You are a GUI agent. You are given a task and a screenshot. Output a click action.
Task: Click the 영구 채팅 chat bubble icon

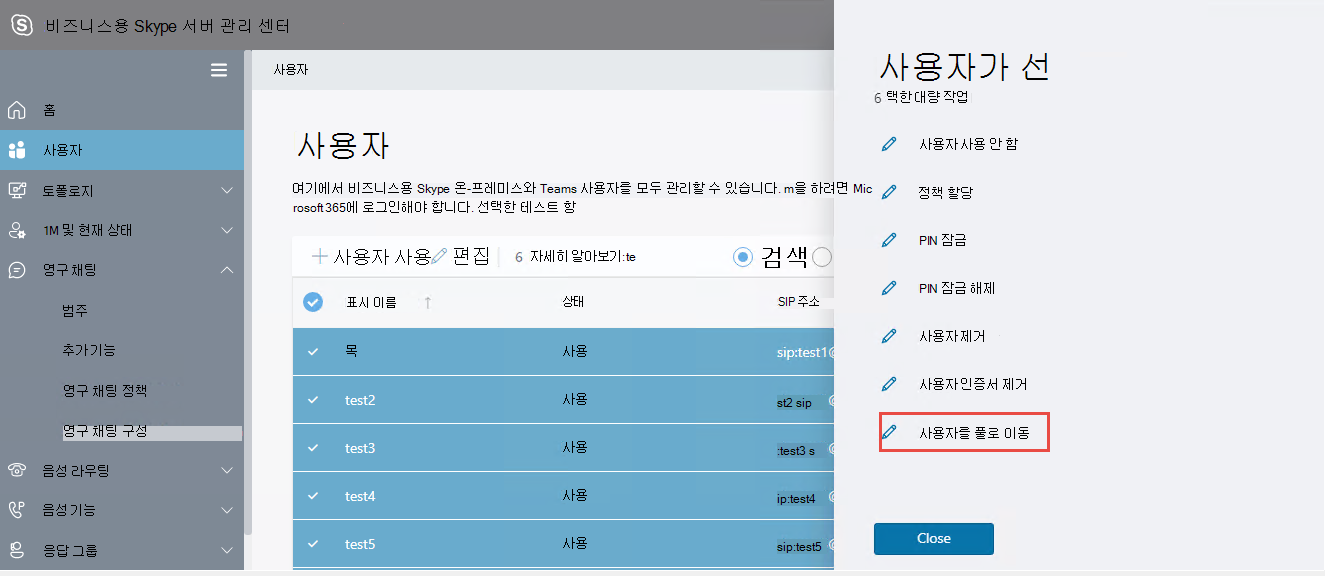(17, 270)
